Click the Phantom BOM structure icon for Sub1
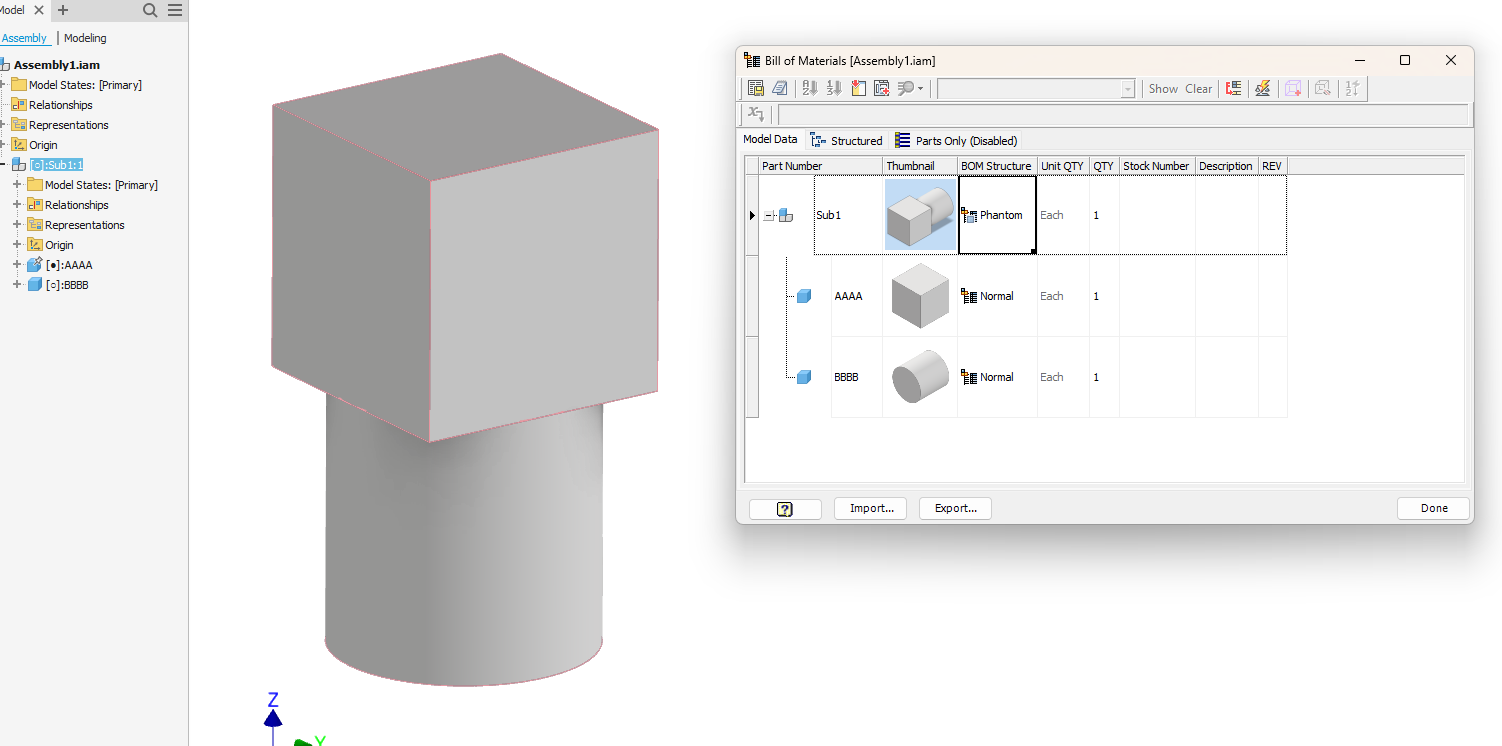This screenshot has height=746, width=1502. click(x=971, y=214)
